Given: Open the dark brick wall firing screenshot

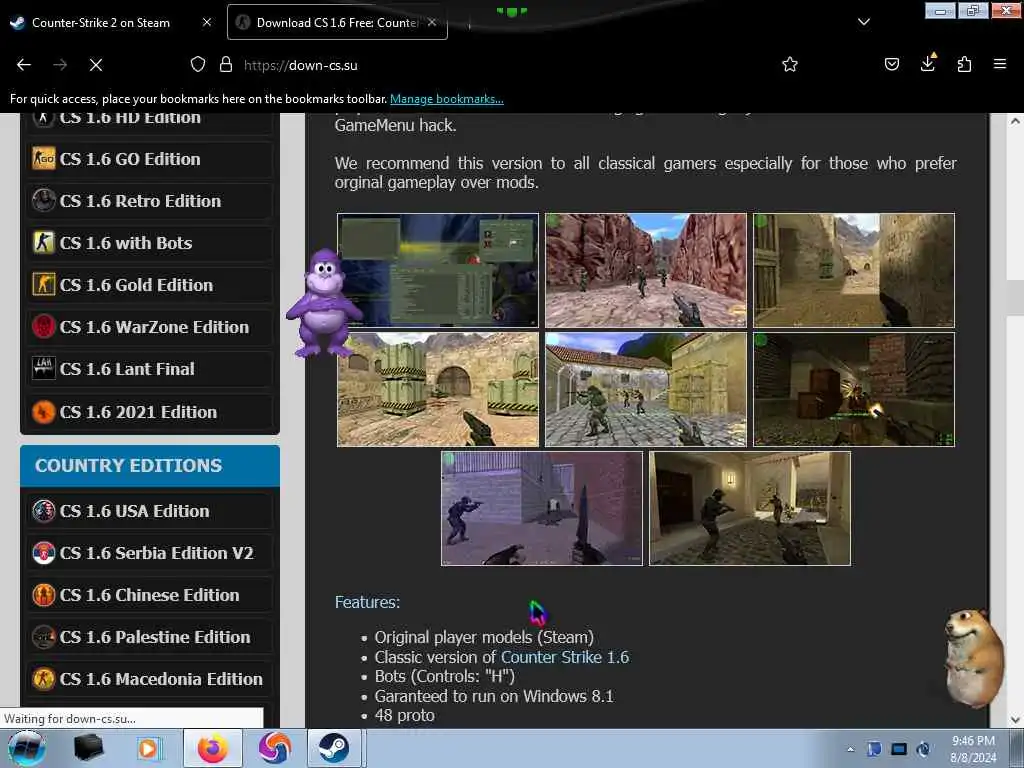Looking at the screenshot, I should [x=854, y=390].
